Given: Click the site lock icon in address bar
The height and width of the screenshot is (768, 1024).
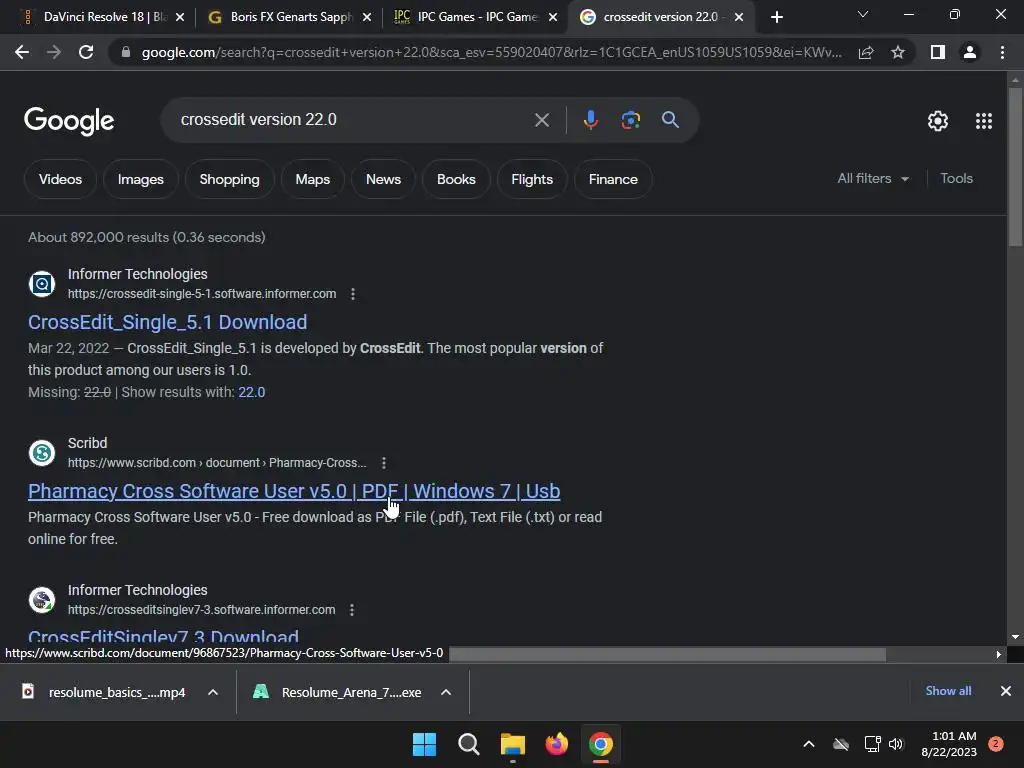Looking at the screenshot, I should coord(126,52).
